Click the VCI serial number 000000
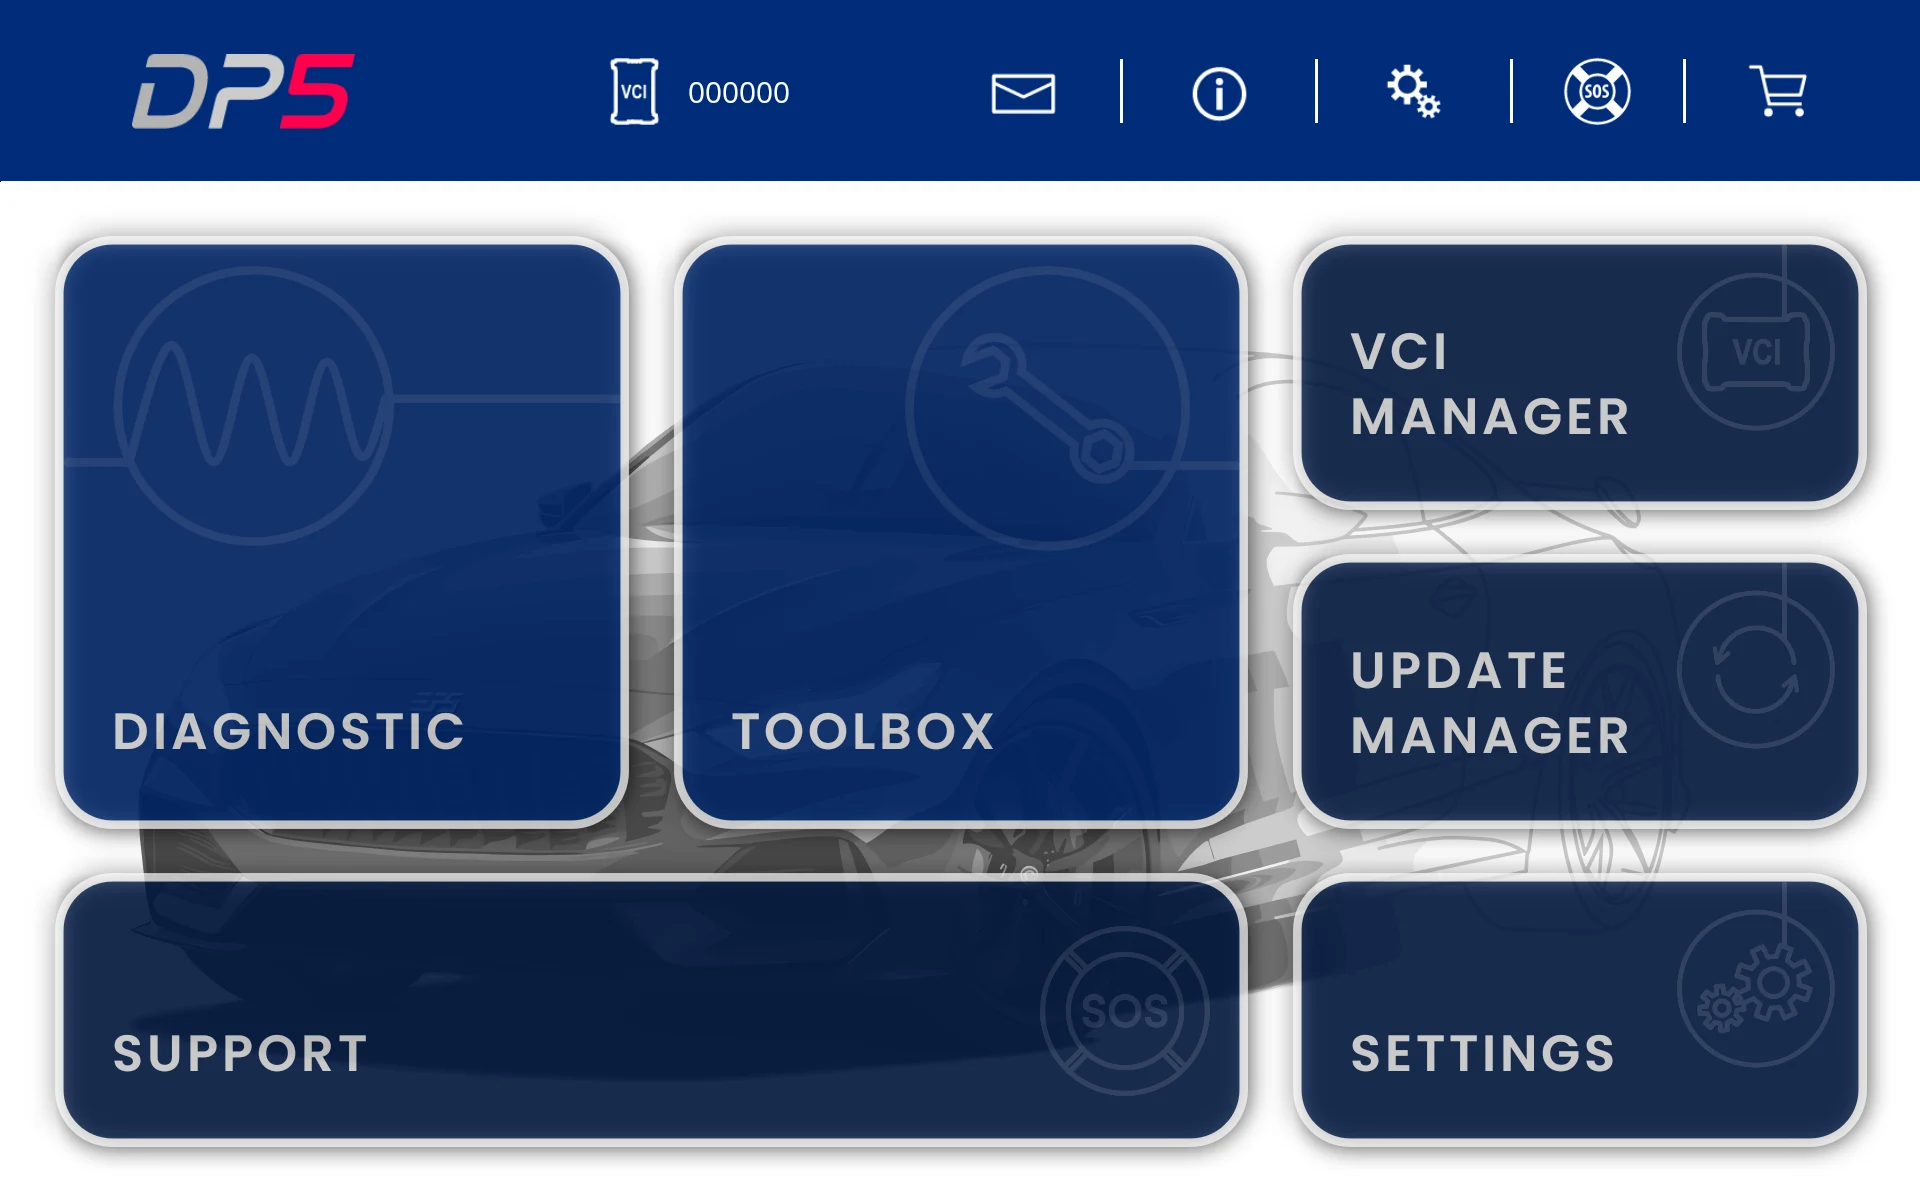The width and height of the screenshot is (1920, 1200). (x=738, y=93)
